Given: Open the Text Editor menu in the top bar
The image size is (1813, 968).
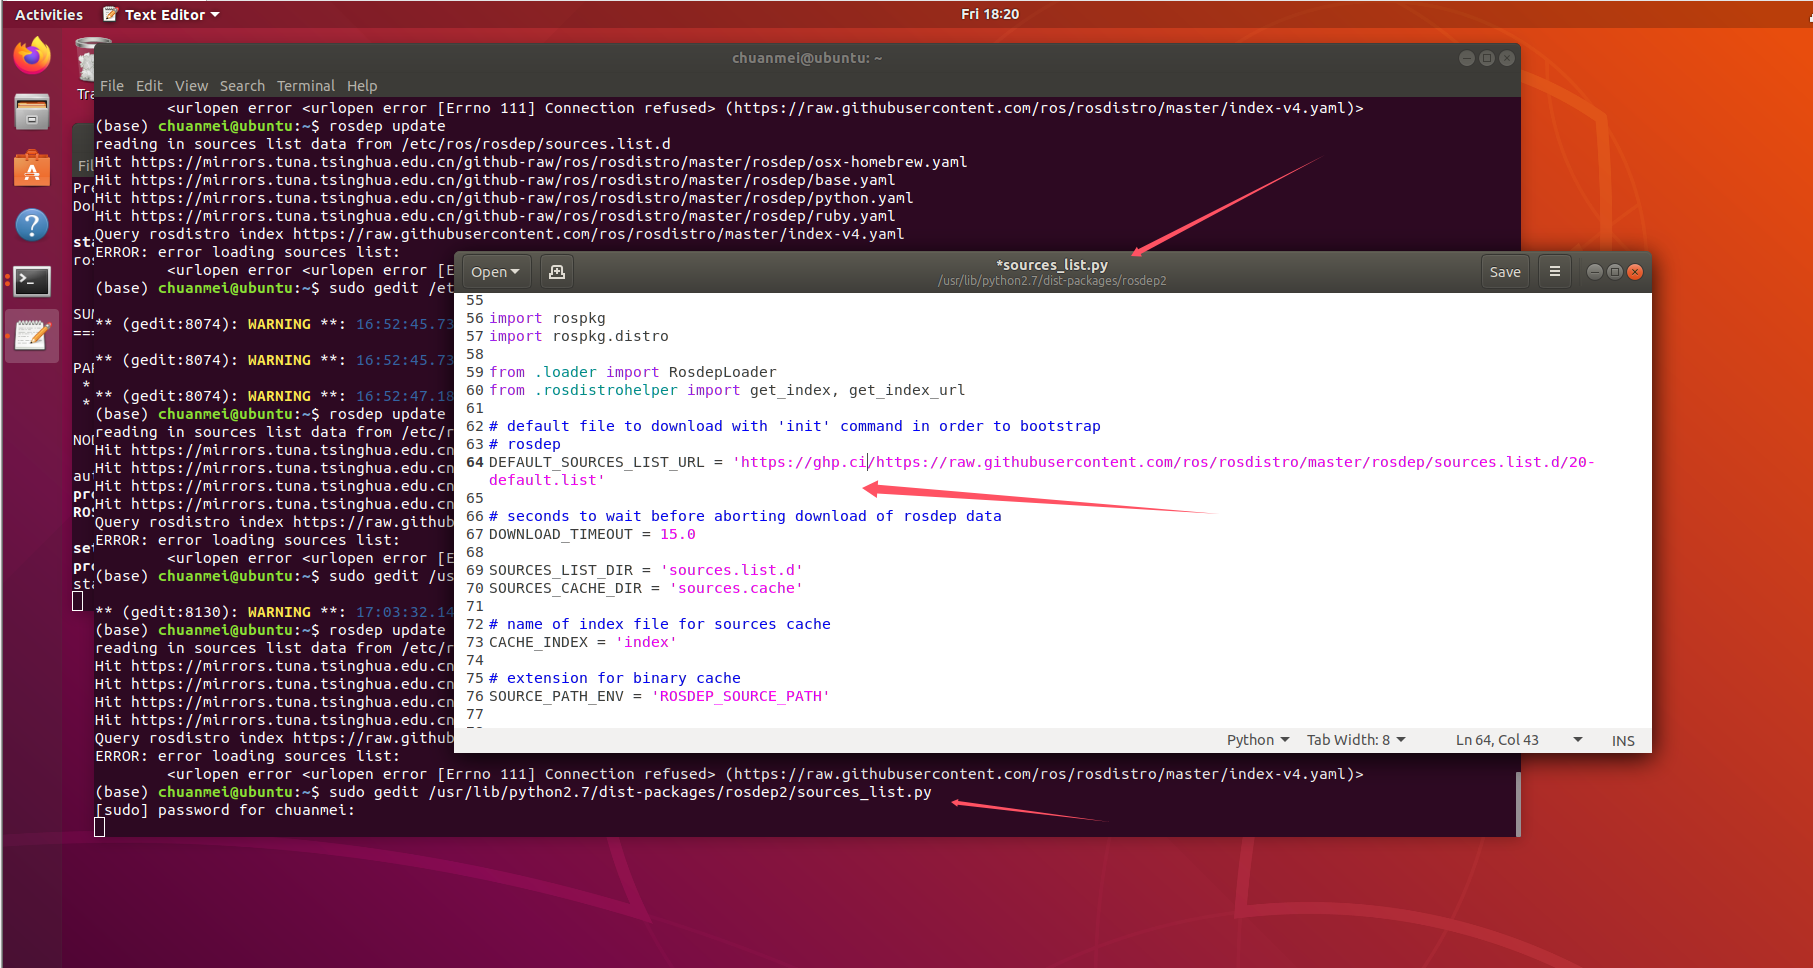Looking at the screenshot, I should pyautogui.click(x=161, y=14).
